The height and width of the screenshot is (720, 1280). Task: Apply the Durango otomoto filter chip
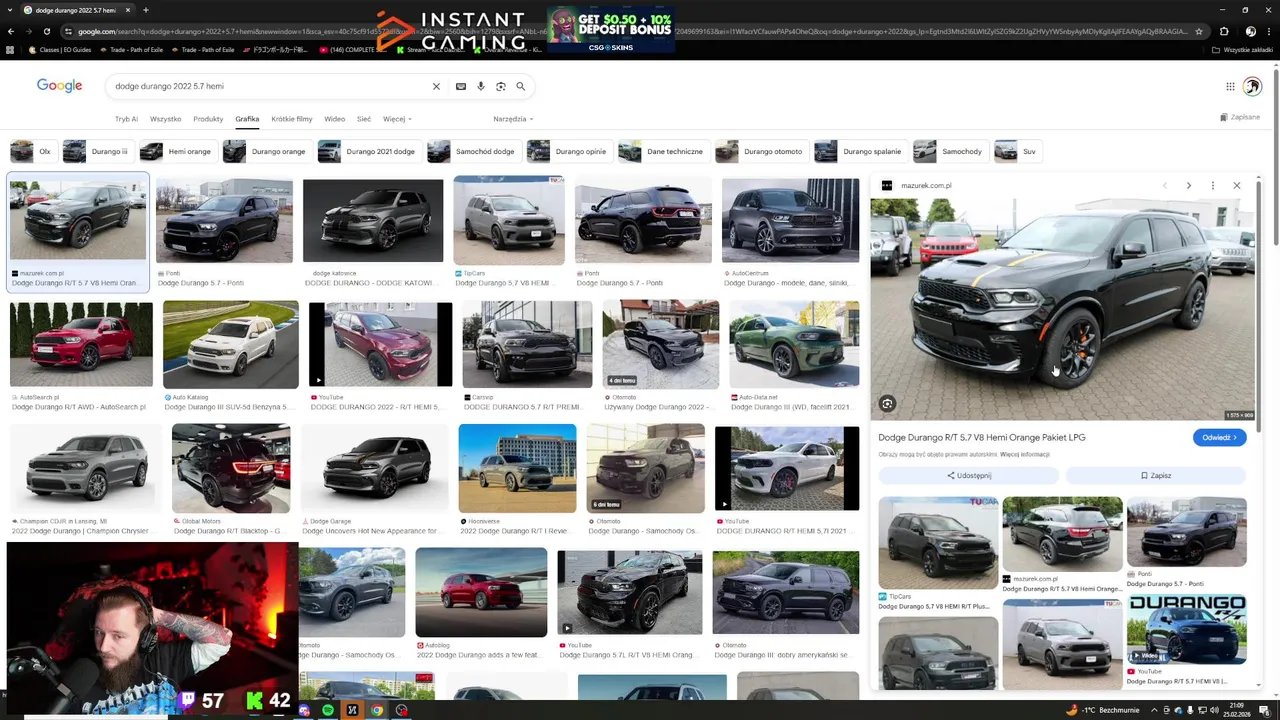(760, 151)
